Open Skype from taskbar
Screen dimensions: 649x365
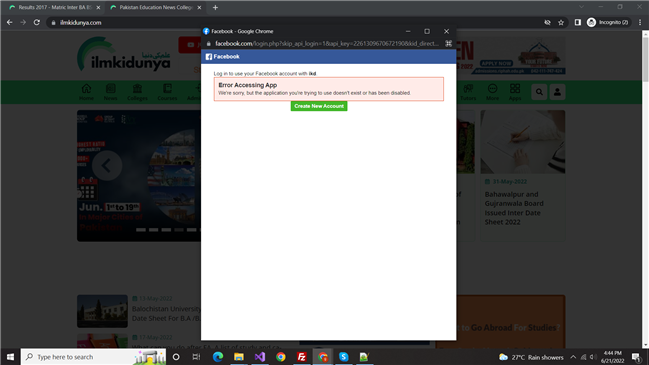coord(344,357)
